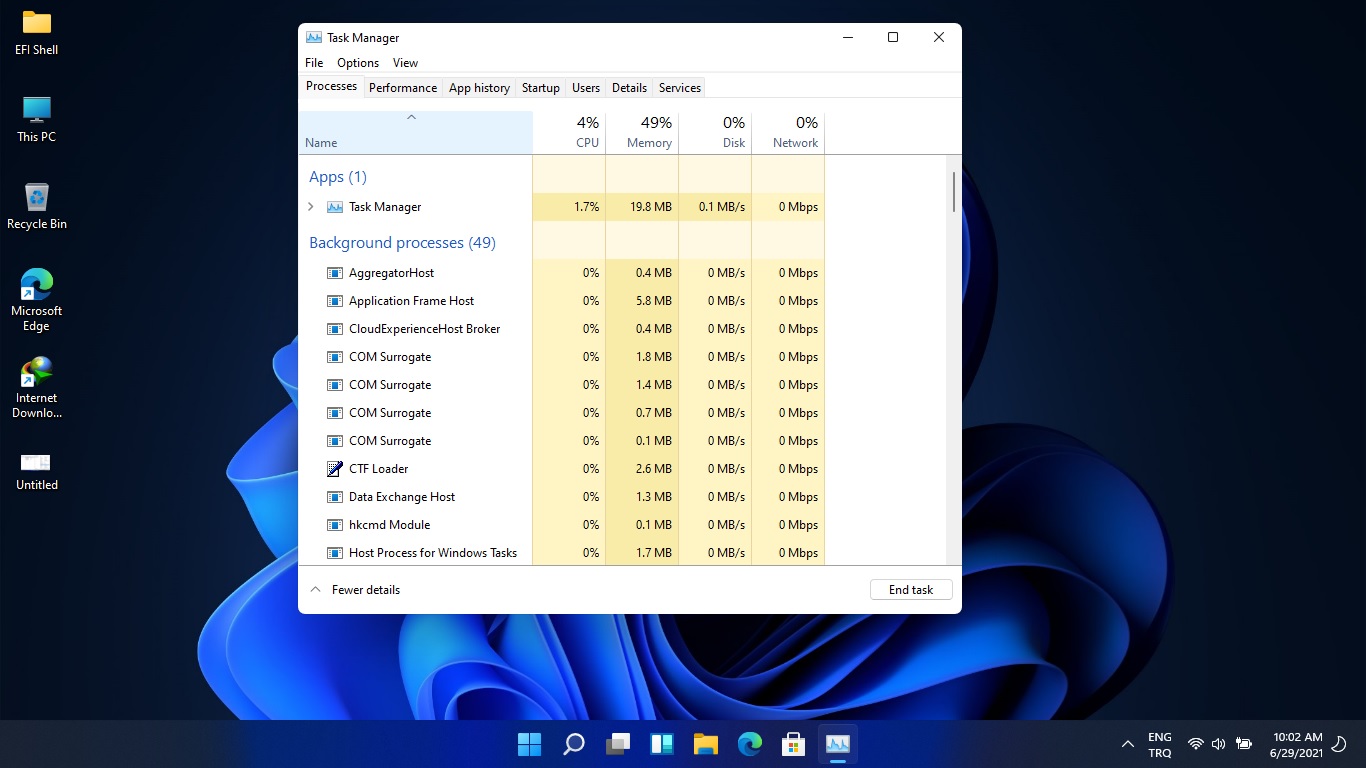The width and height of the screenshot is (1366, 768).
Task: Select the Data Exchange Host process name
Action: tap(402, 497)
